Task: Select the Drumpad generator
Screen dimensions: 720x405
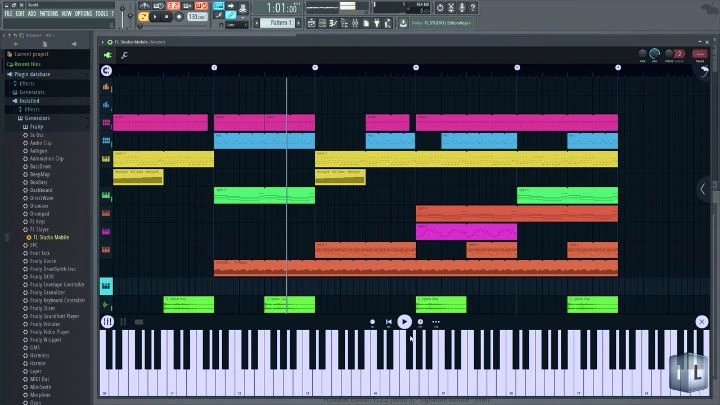Action: click(x=39, y=214)
